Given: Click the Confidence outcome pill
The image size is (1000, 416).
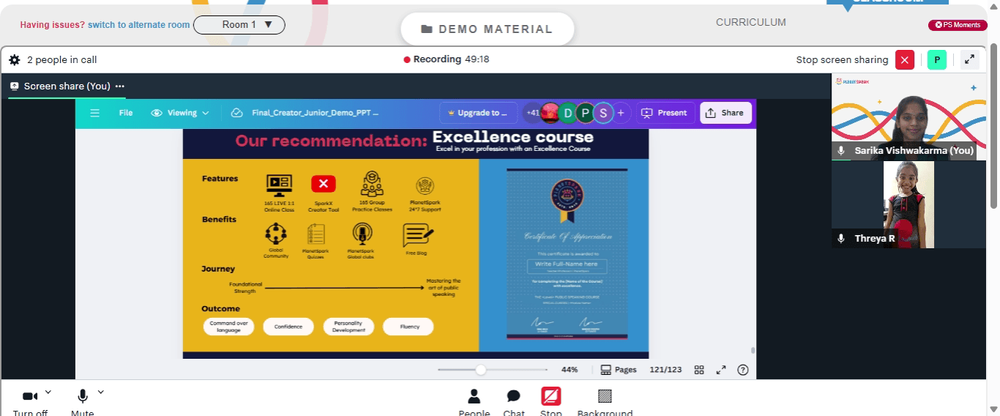Looking at the screenshot, I should pos(288,327).
